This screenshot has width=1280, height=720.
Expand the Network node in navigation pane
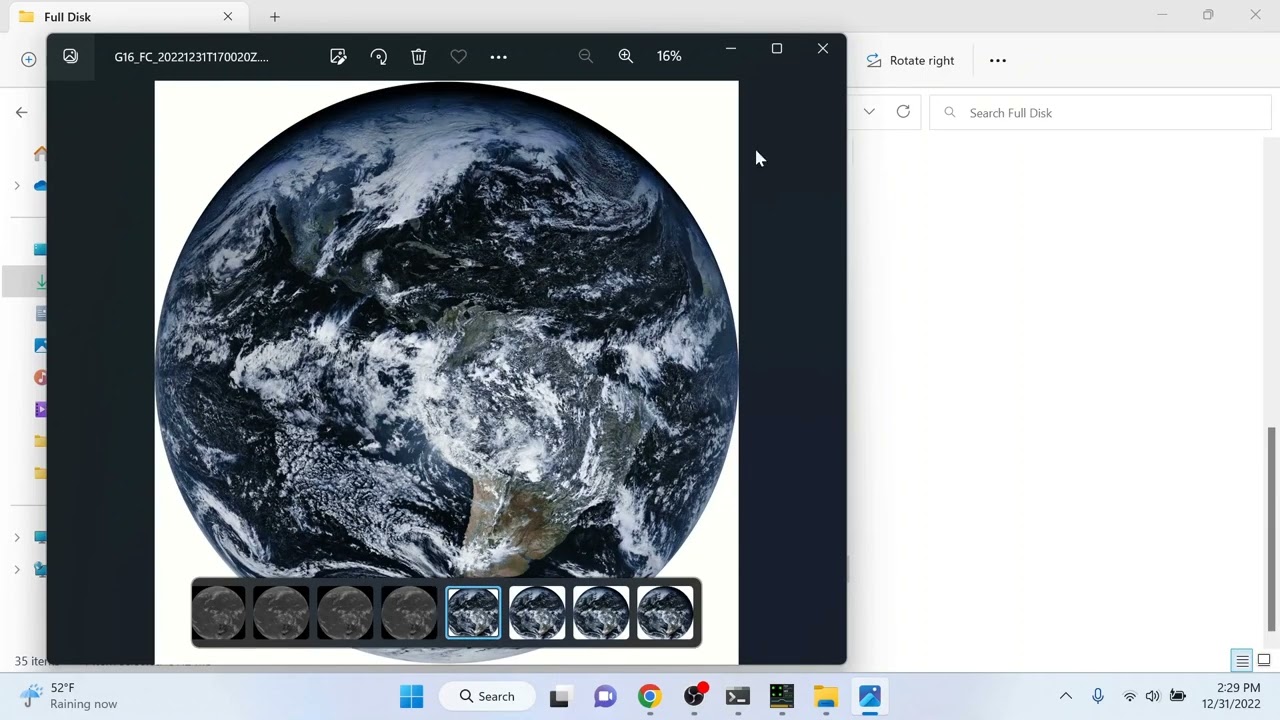coord(16,569)
